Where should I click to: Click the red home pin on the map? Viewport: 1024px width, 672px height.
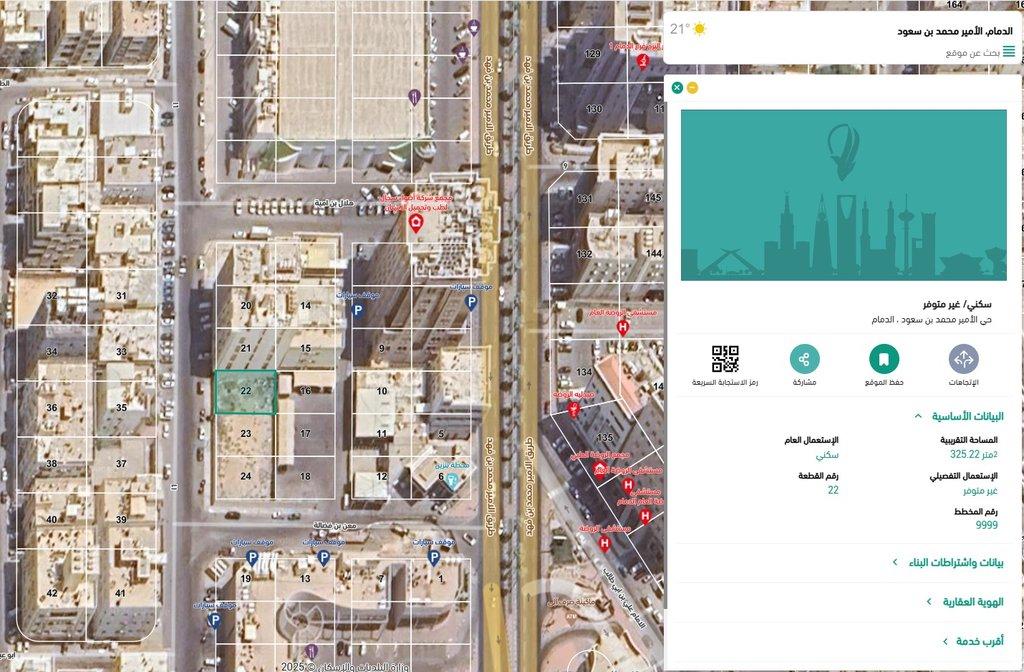click(x=416, y=223)
